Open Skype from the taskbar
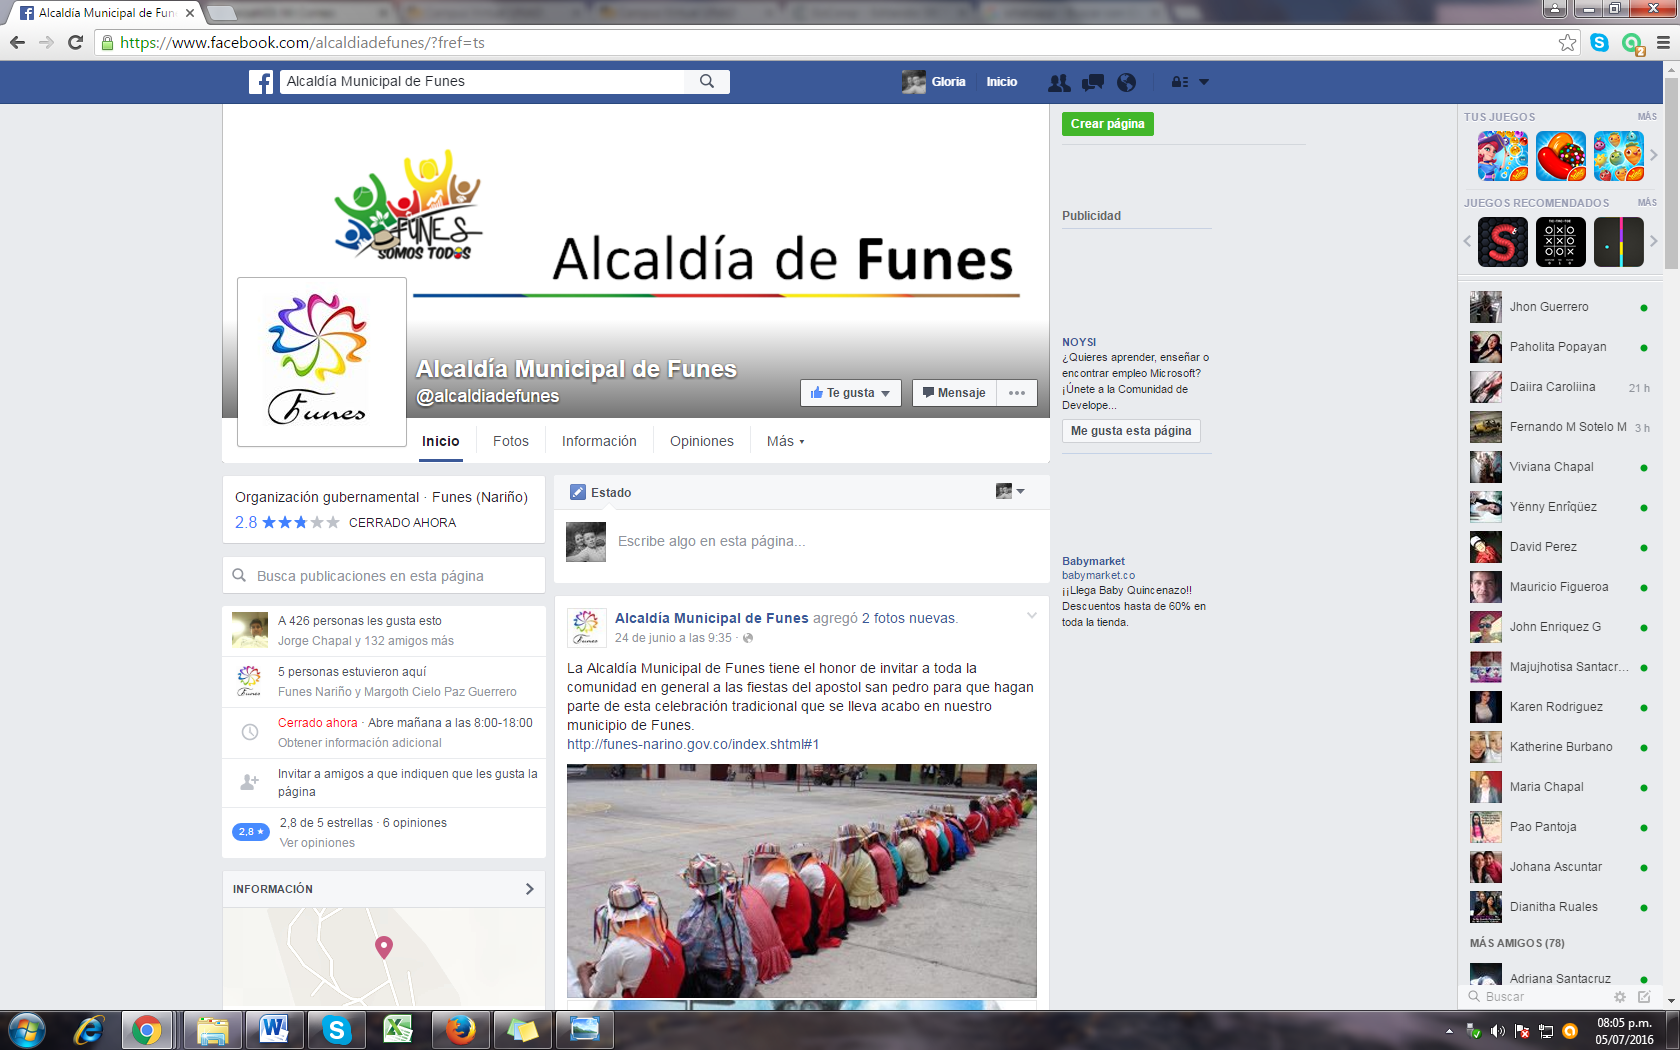The height and width of the screenshot is (1050, 1680). tap(336, 1030)
